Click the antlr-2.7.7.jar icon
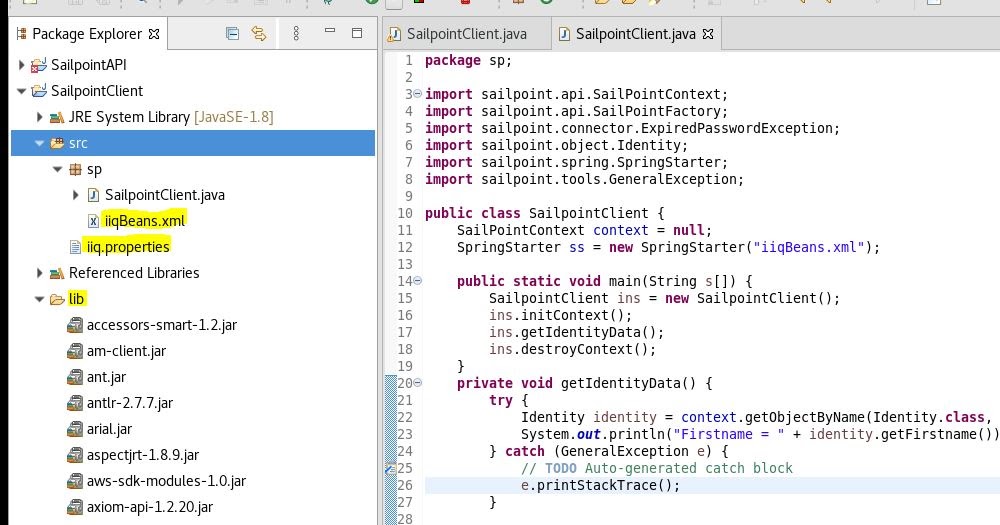Viewport: 1000px width, 525px height. [75, 403]
